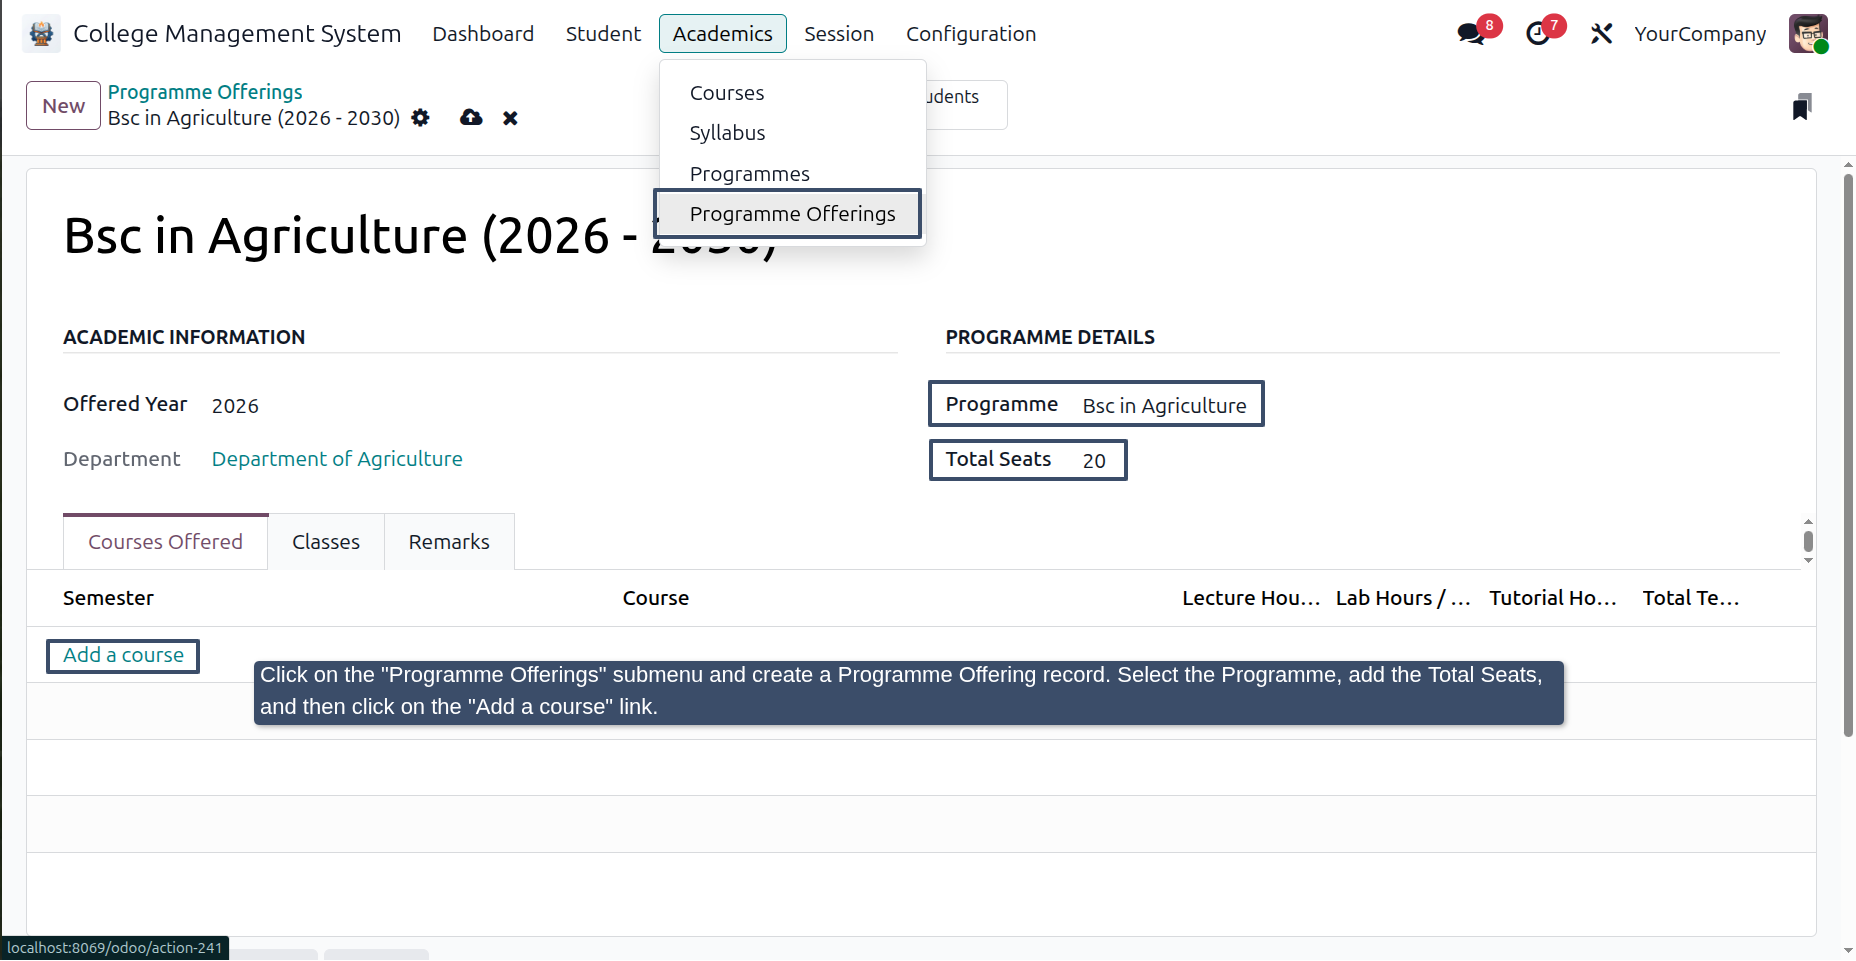Viewport: 1856px width, 961px height.
Task: Click the bookmark icon near the top-right corner
Action: (x=1802, y=107)
